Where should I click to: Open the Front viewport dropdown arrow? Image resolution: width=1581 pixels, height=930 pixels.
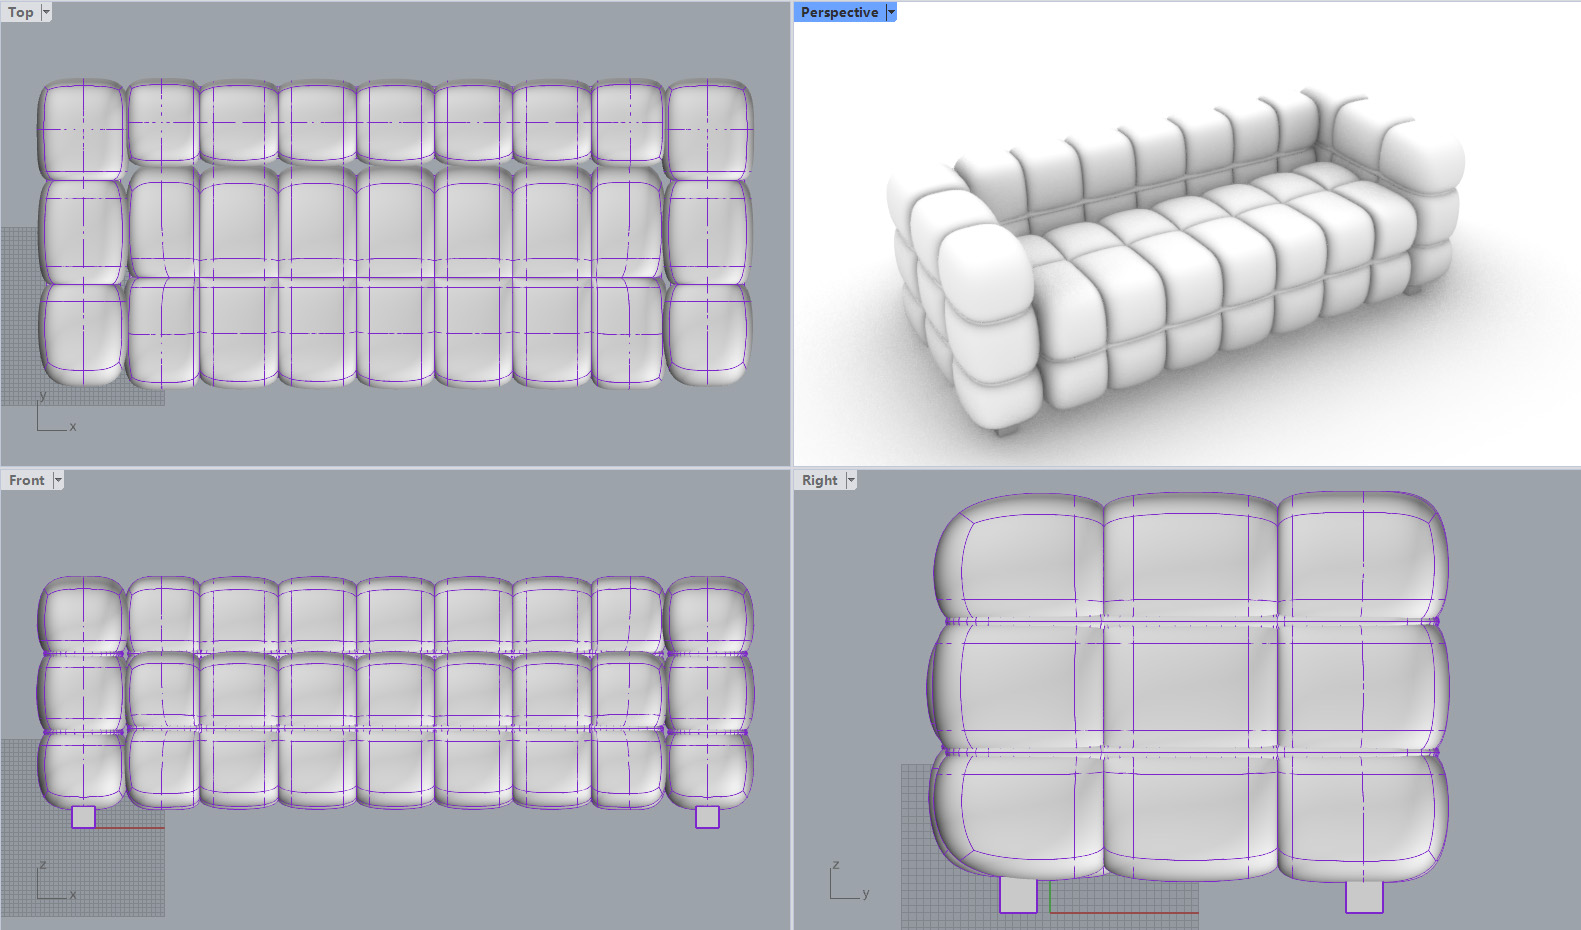pos(58,480)
